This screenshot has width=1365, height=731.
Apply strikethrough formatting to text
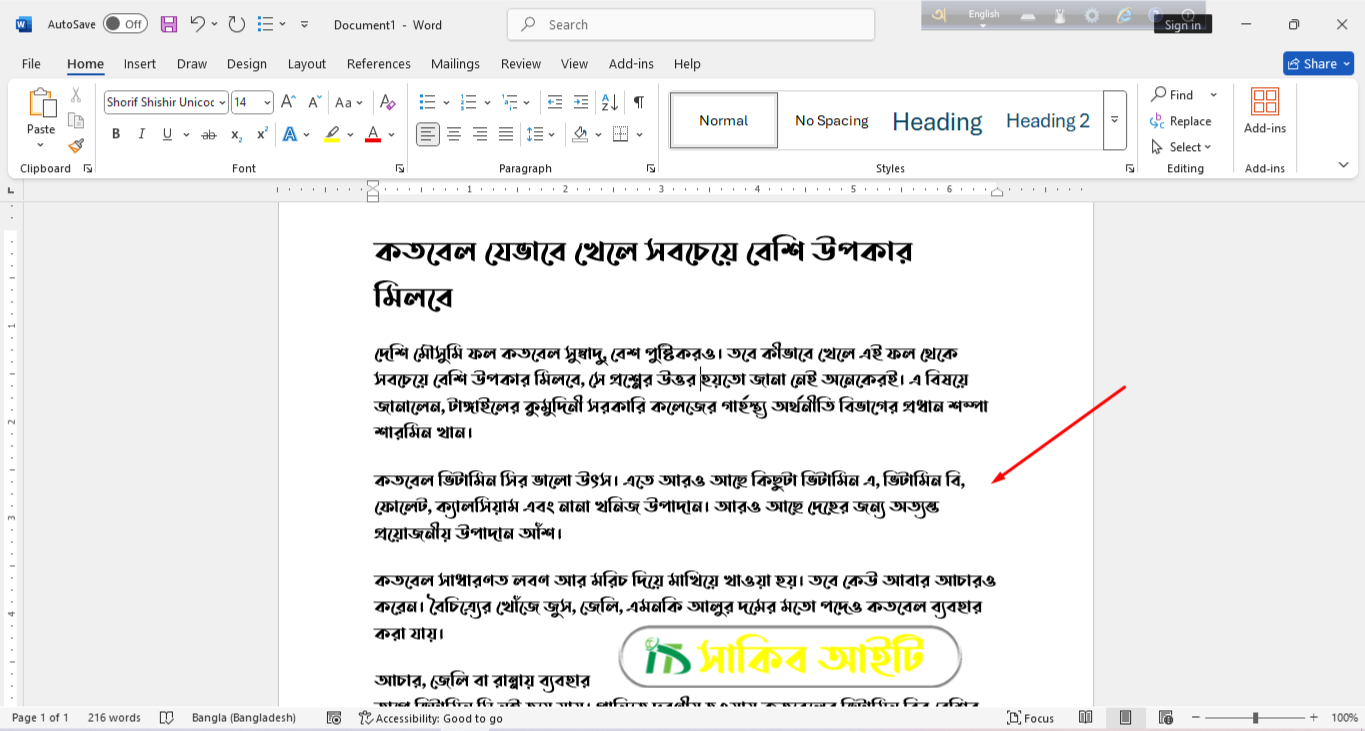point(209,134)
